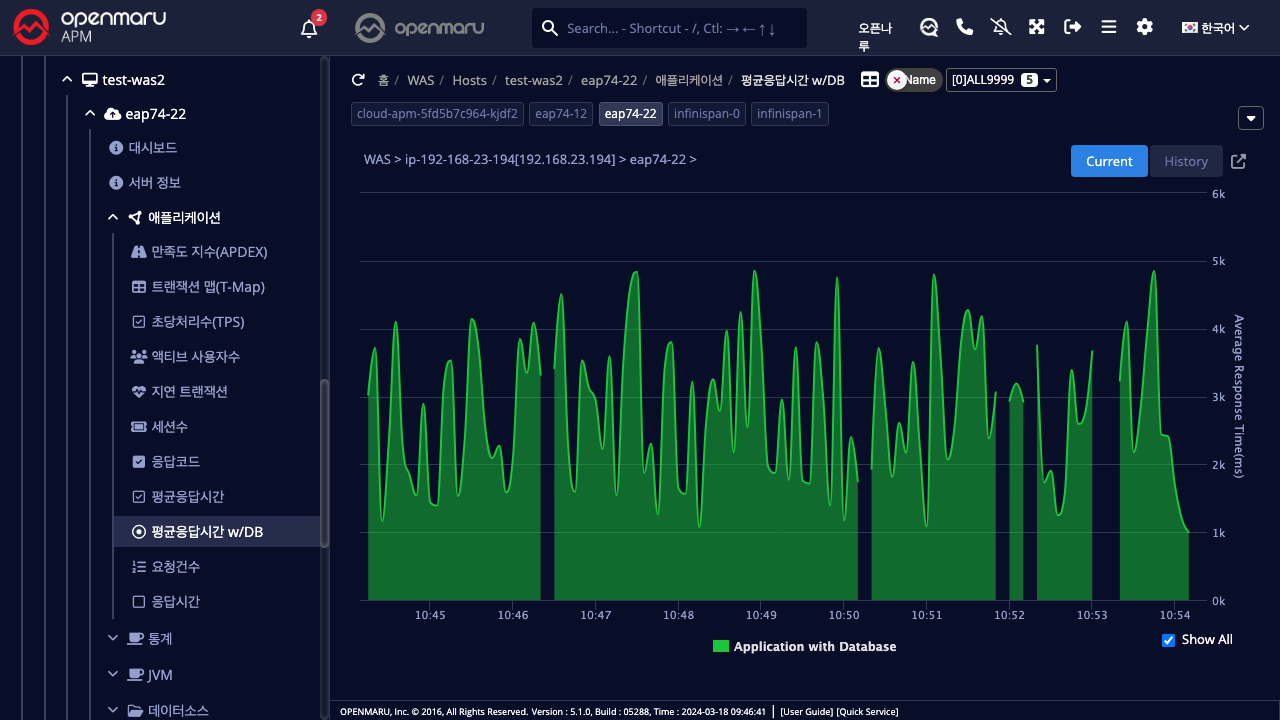Switch to the History tab
This screenshot has width=1280, height=720.
click(x=1186, y=161)
